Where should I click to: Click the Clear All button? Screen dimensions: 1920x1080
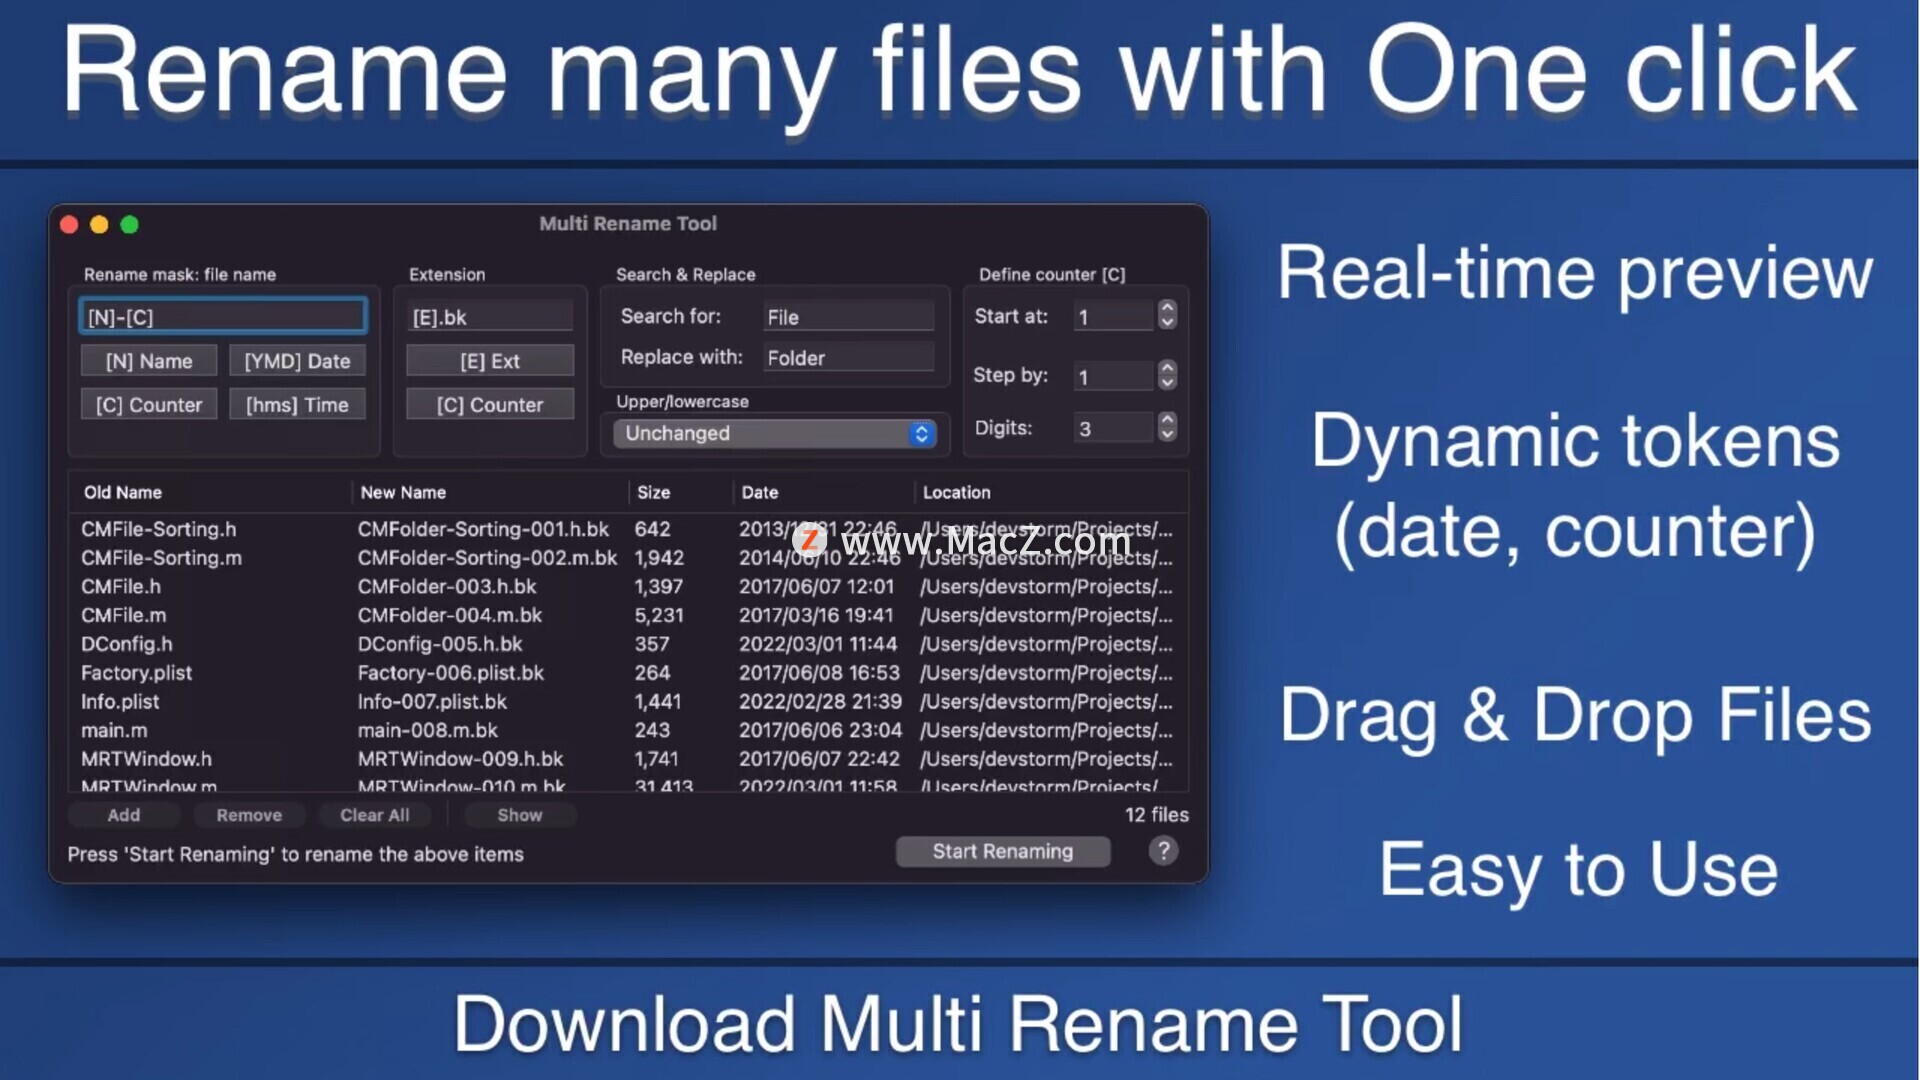click(375, 815)
